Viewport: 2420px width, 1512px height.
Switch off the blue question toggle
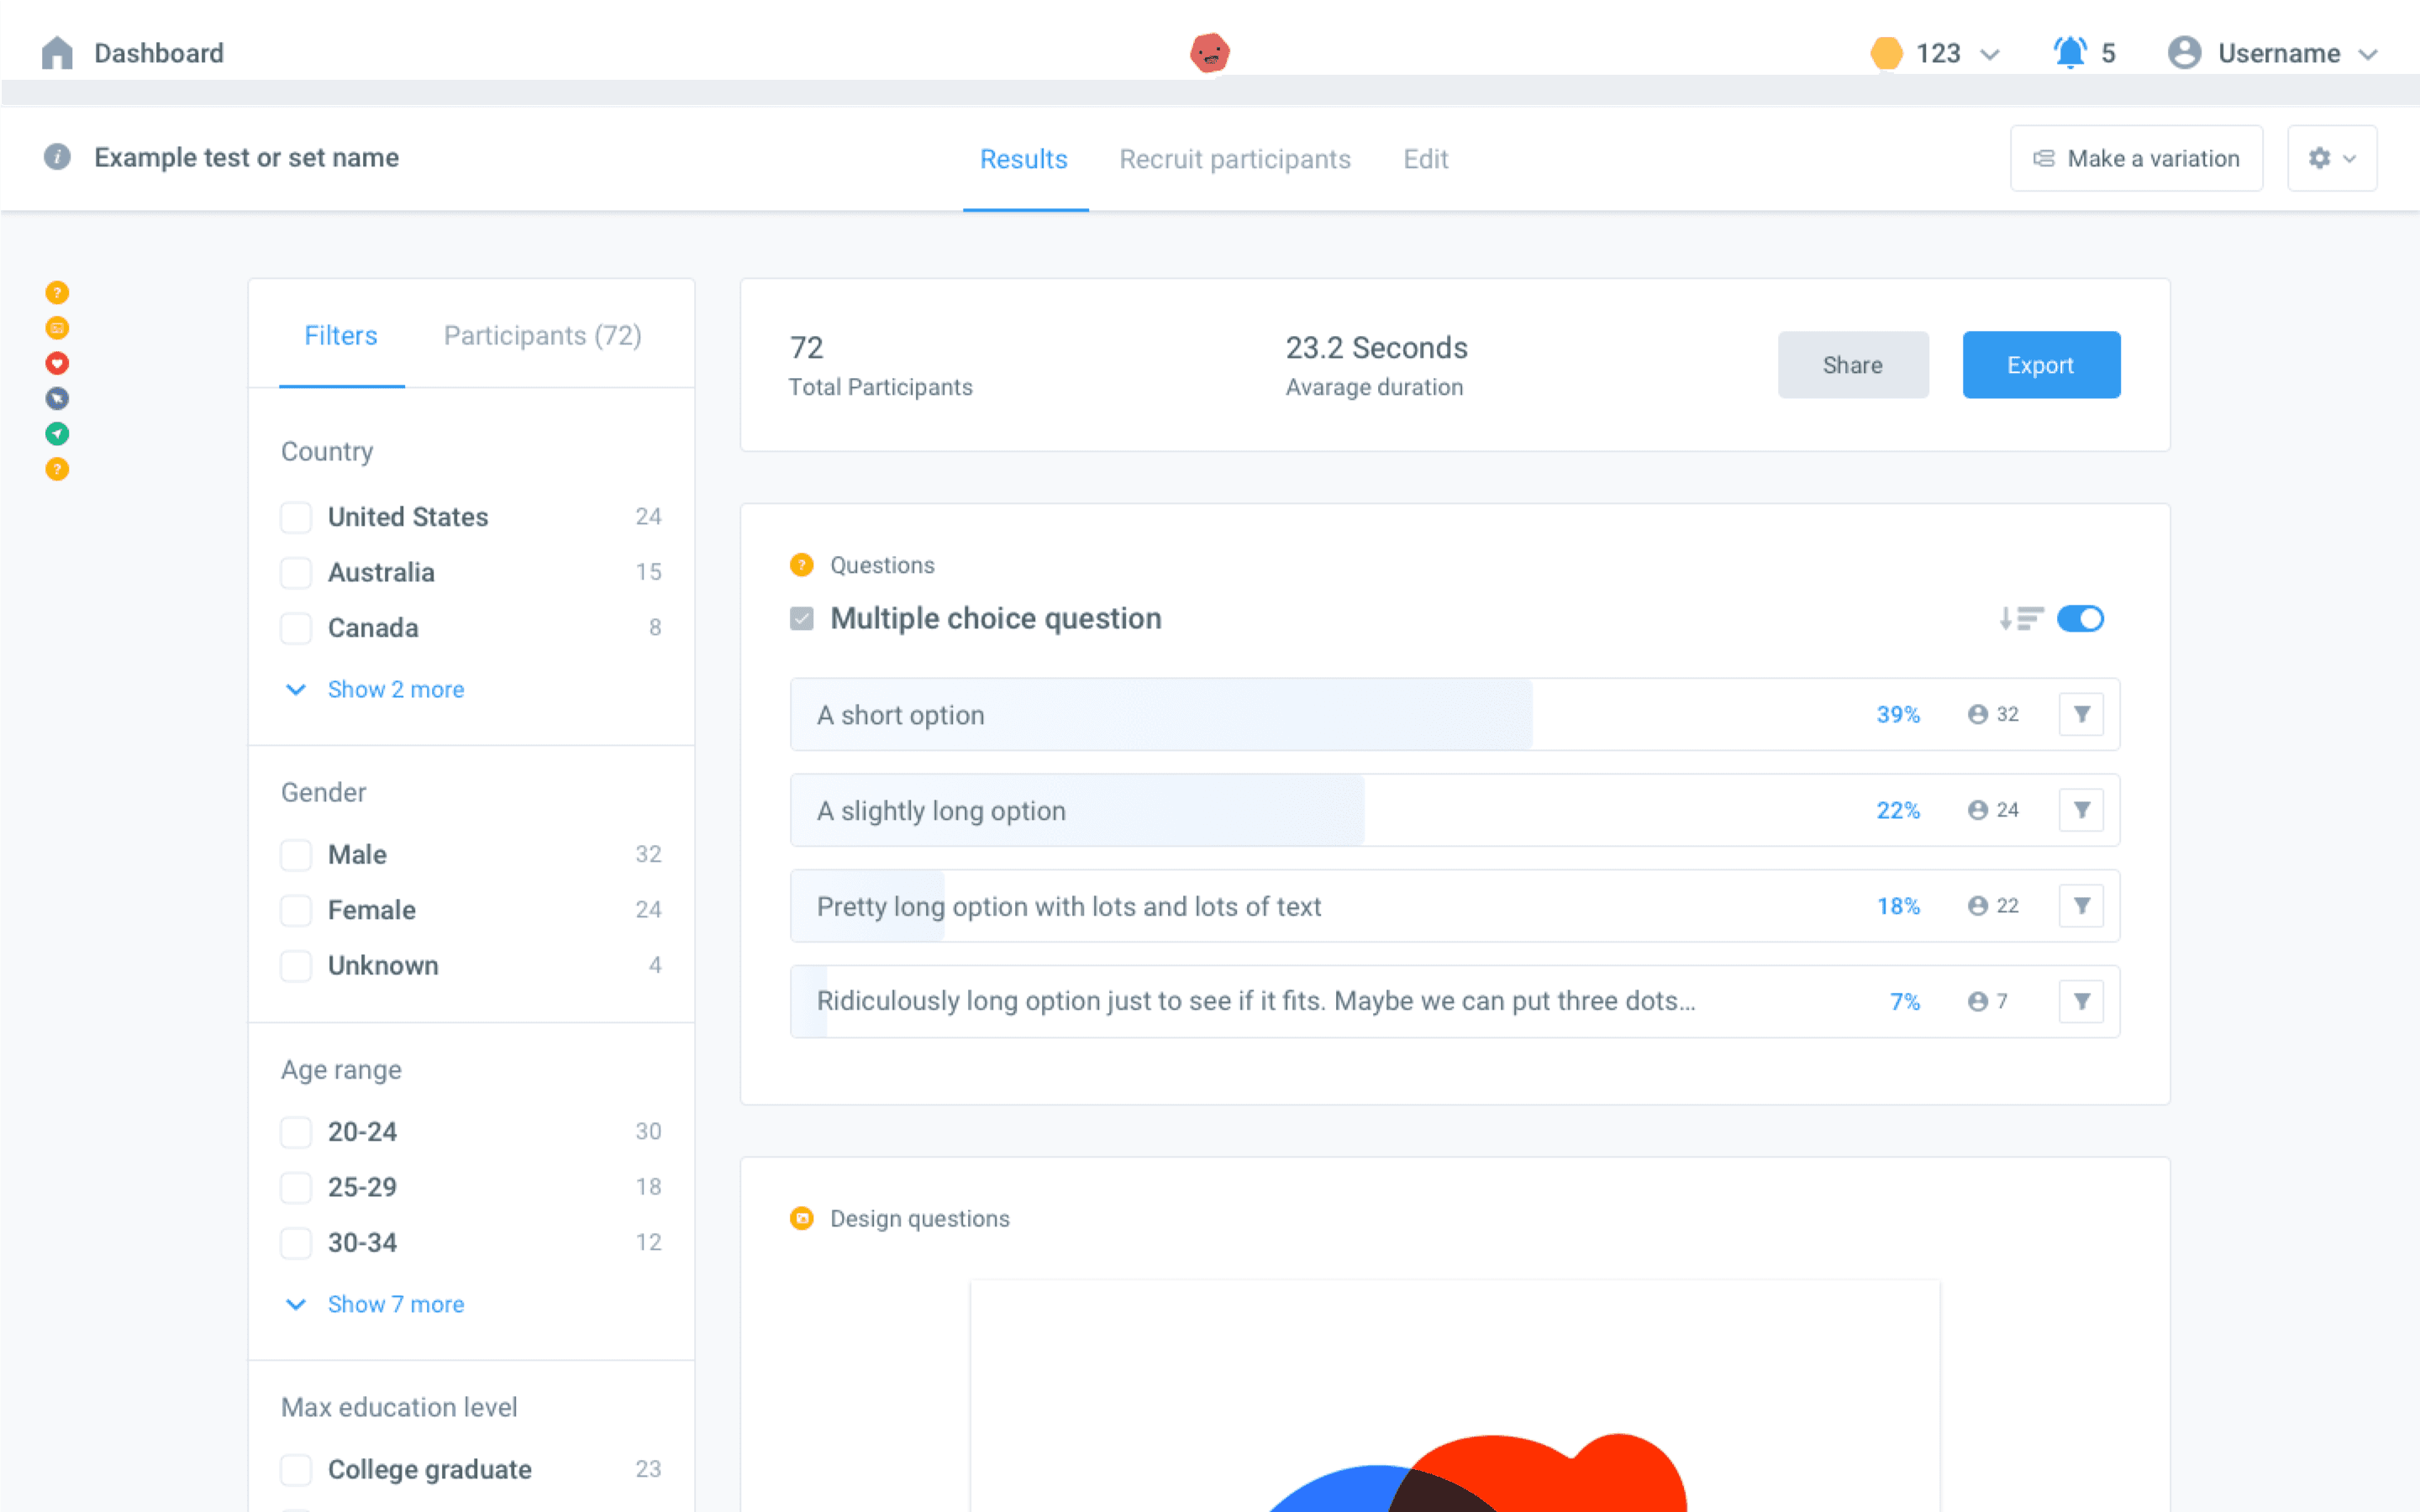pyautogui.click(x=2080, y=619)
